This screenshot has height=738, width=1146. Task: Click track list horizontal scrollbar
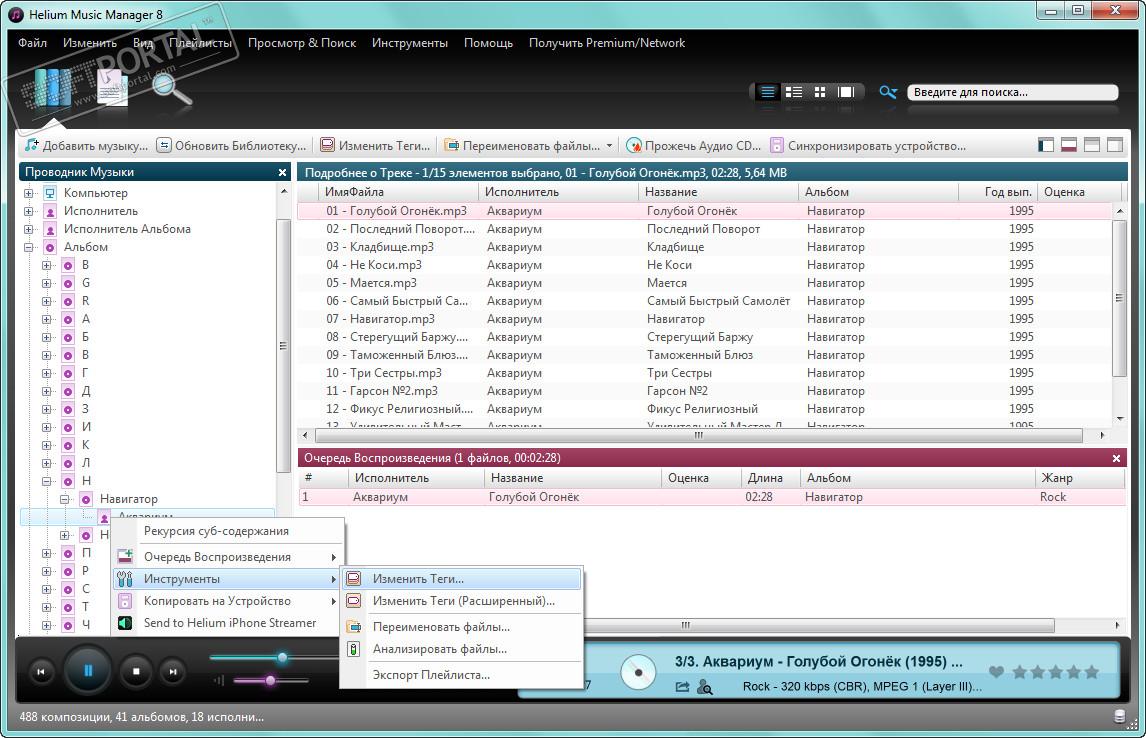[x=698, y=435]
